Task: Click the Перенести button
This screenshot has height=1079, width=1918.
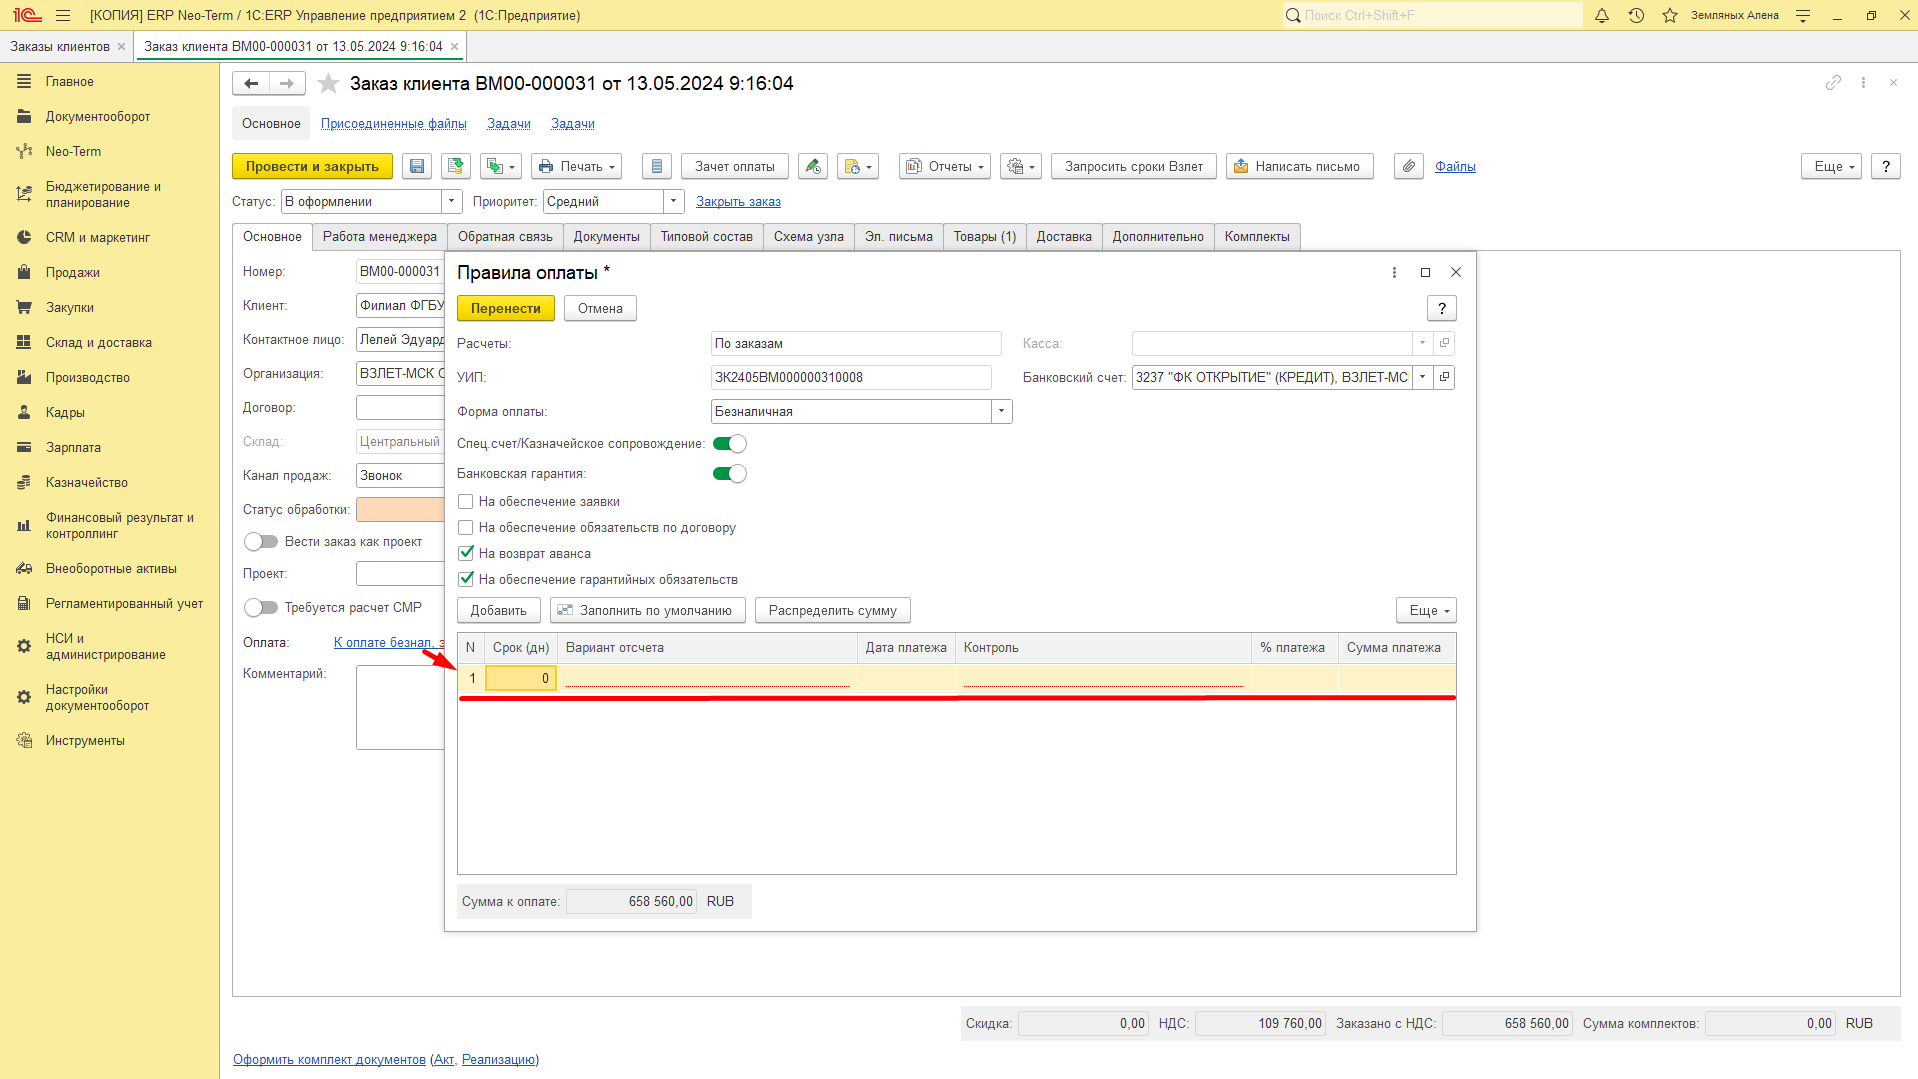Action: 506,309
